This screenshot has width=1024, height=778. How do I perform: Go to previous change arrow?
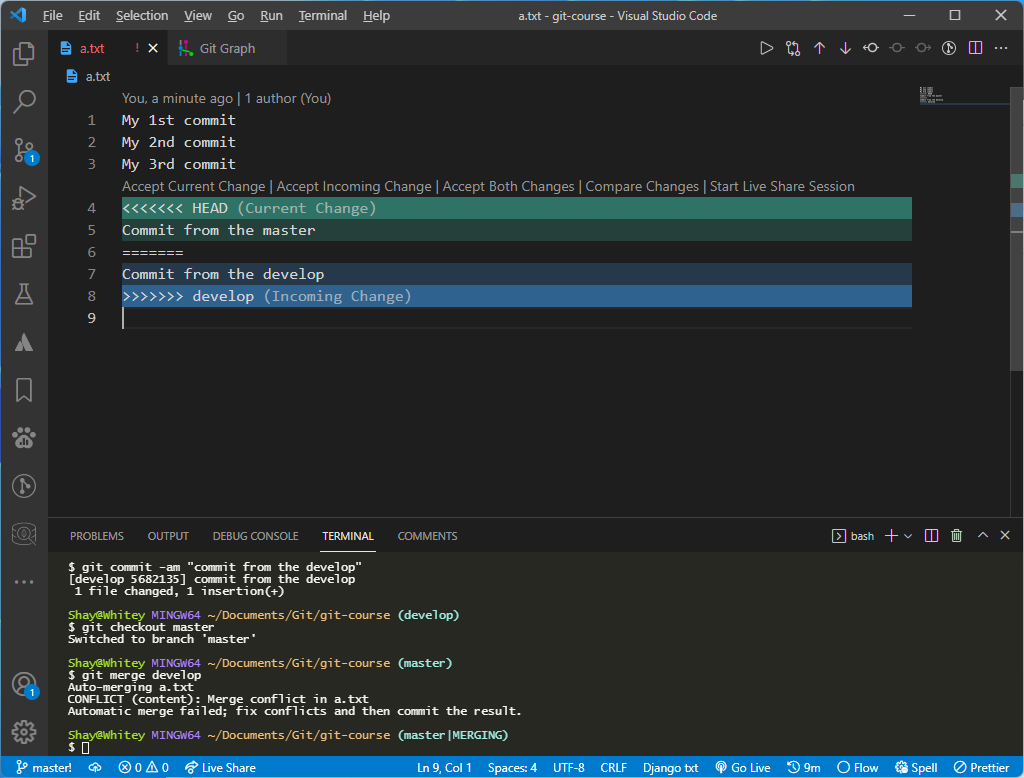819,48
